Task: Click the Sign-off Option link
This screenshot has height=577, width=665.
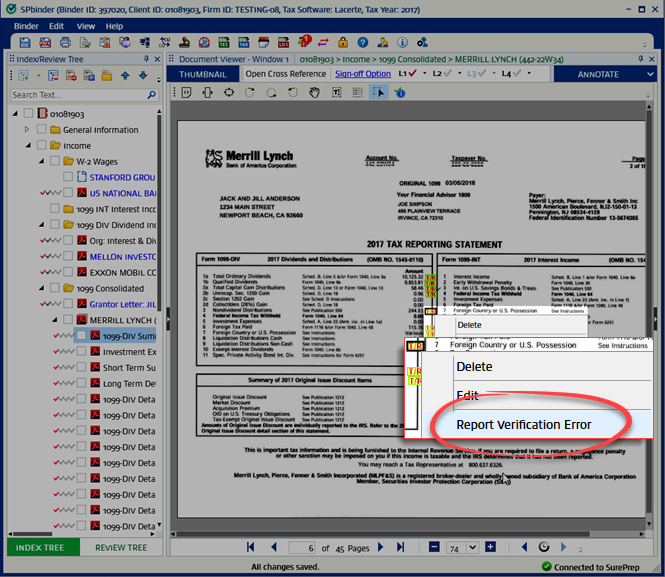Action: pyautogui.click(x=362, y=74)
